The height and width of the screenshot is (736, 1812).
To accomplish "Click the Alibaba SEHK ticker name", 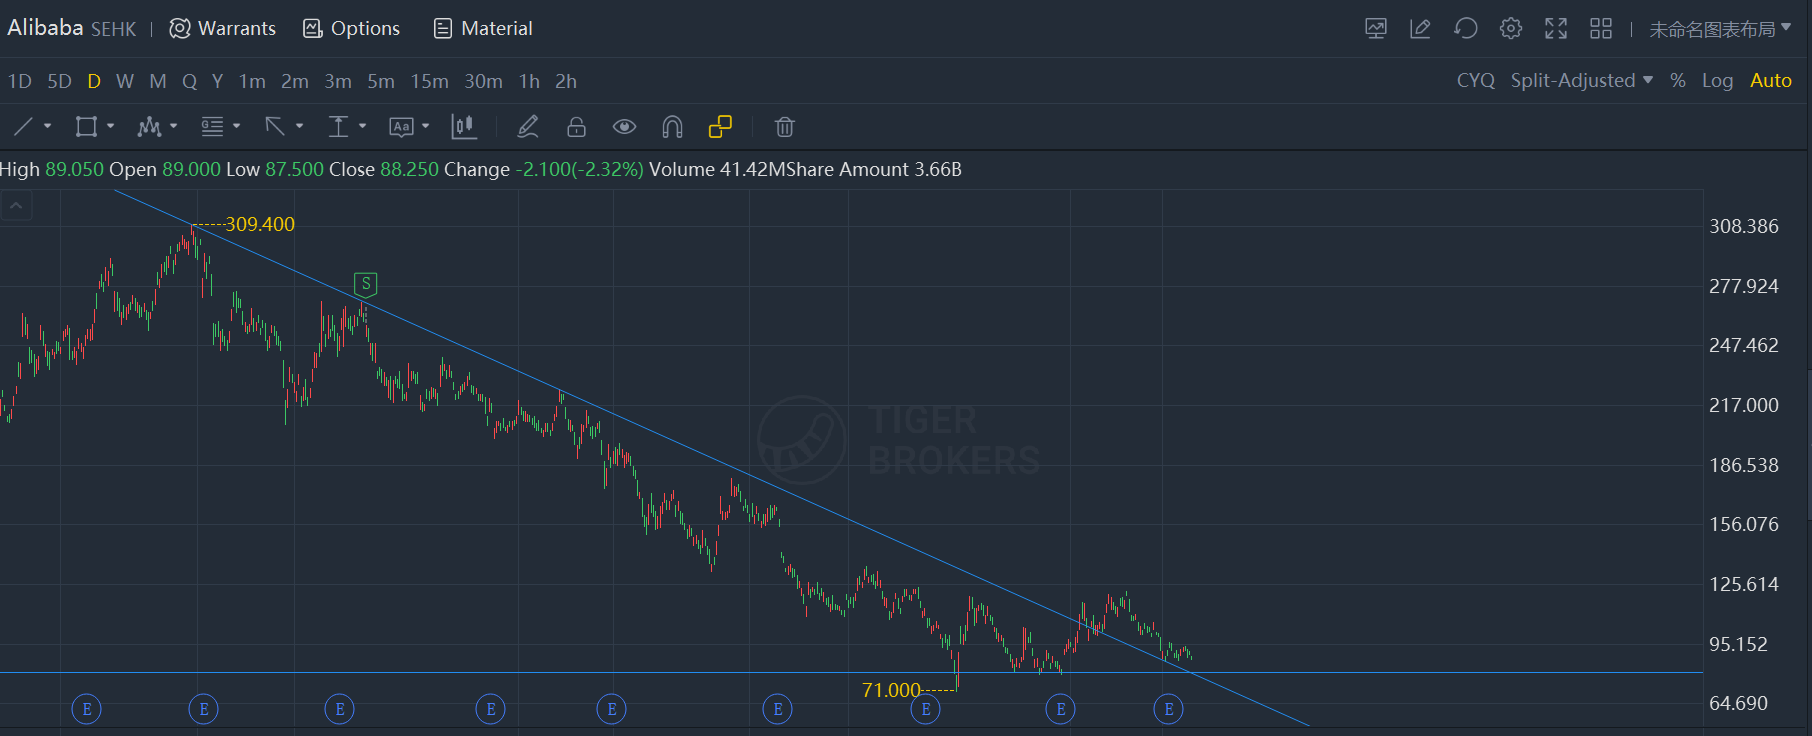I will [x=71, y=28].
